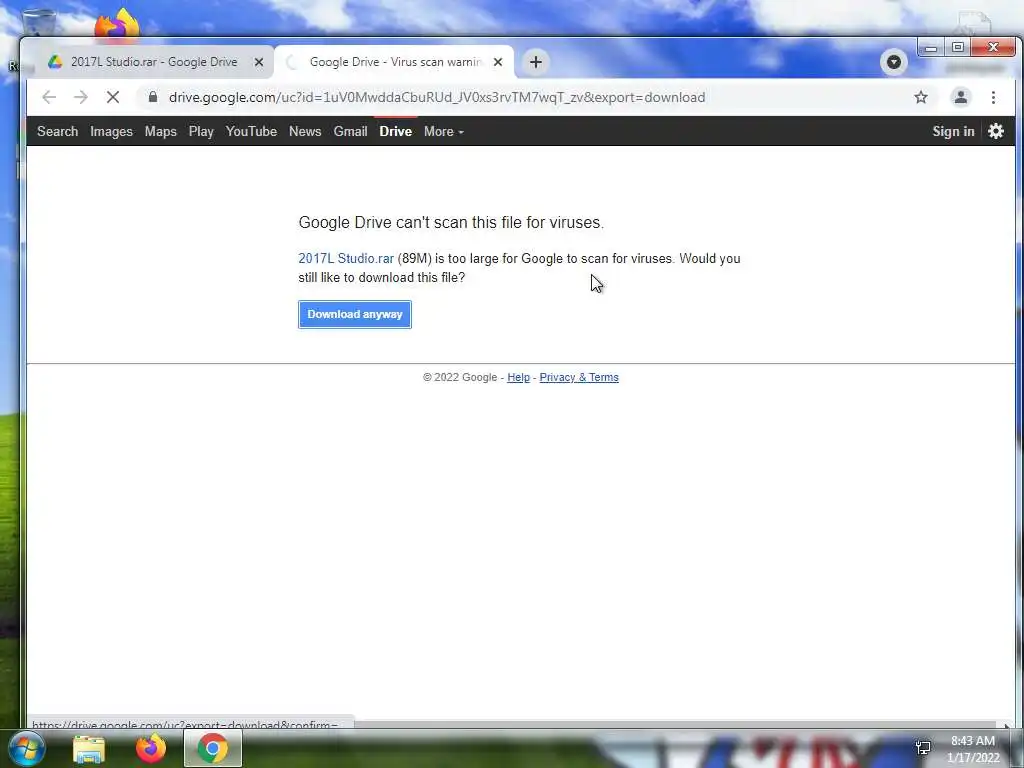Click Sign in on Google bar
The width and height of the screenshot is (1024, 768).
tap(953, 131)
